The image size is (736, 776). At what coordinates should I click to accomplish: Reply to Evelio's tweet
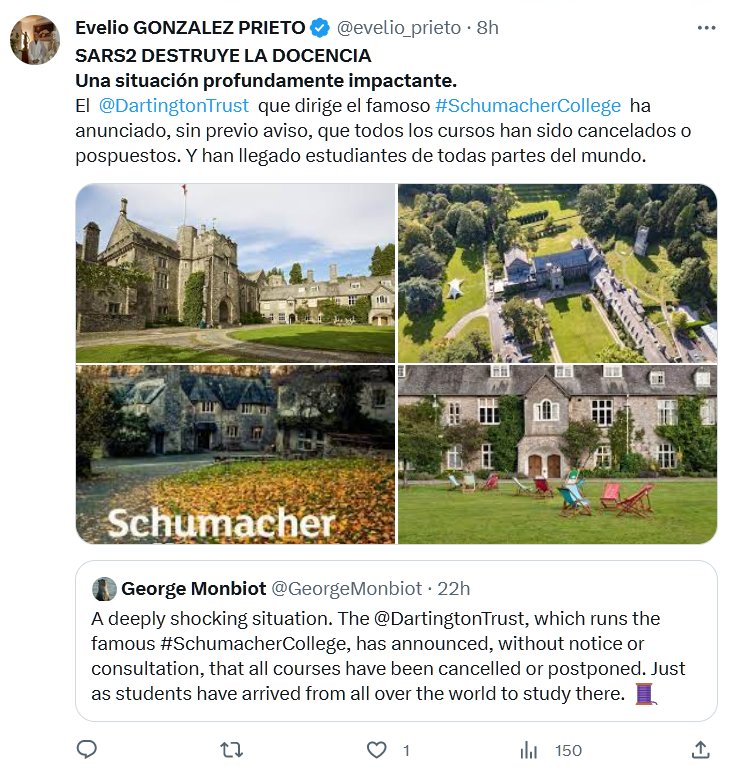click(87, 749)
